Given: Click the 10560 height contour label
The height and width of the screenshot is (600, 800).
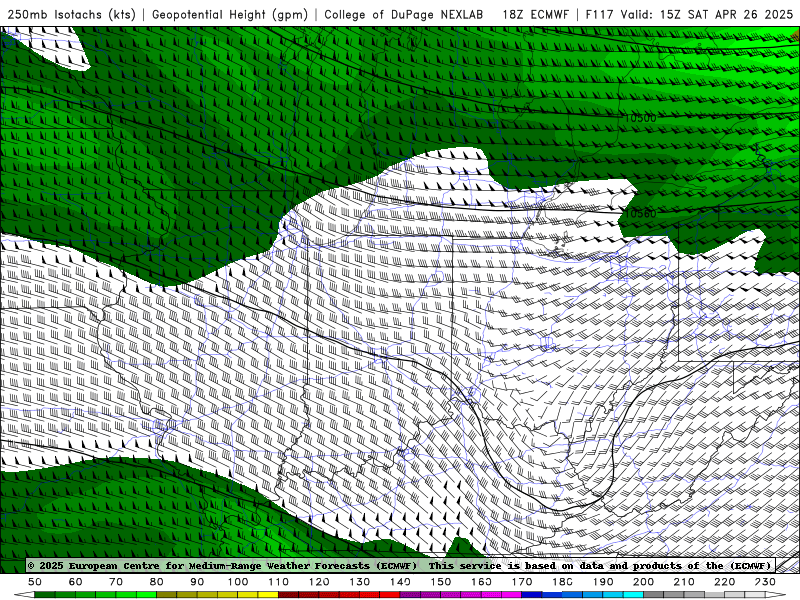Looking at the screenshot, I should point(641,213).
